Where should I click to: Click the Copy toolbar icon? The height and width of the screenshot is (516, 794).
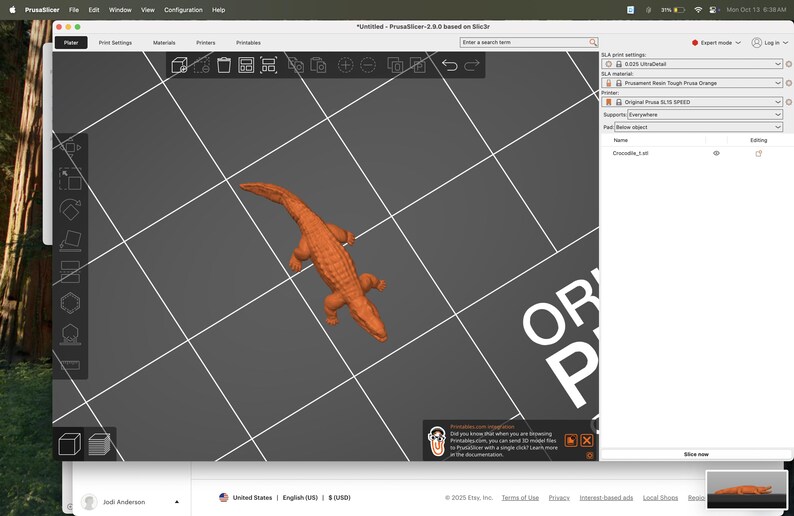(296, 65)
